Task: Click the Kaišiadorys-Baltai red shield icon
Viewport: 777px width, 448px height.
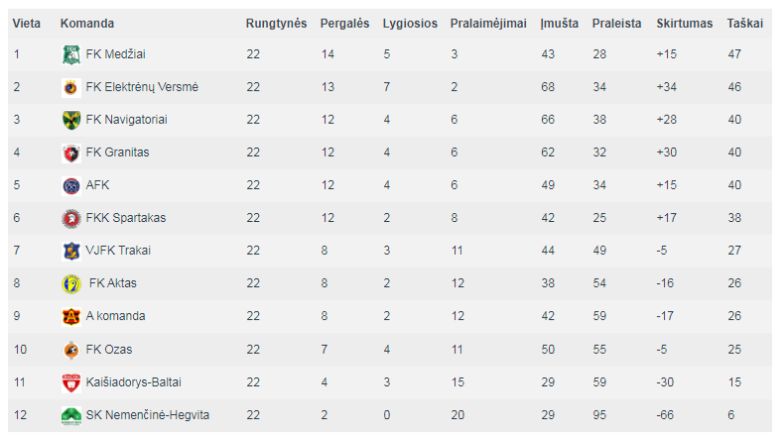Action: (x=71, y=383)
